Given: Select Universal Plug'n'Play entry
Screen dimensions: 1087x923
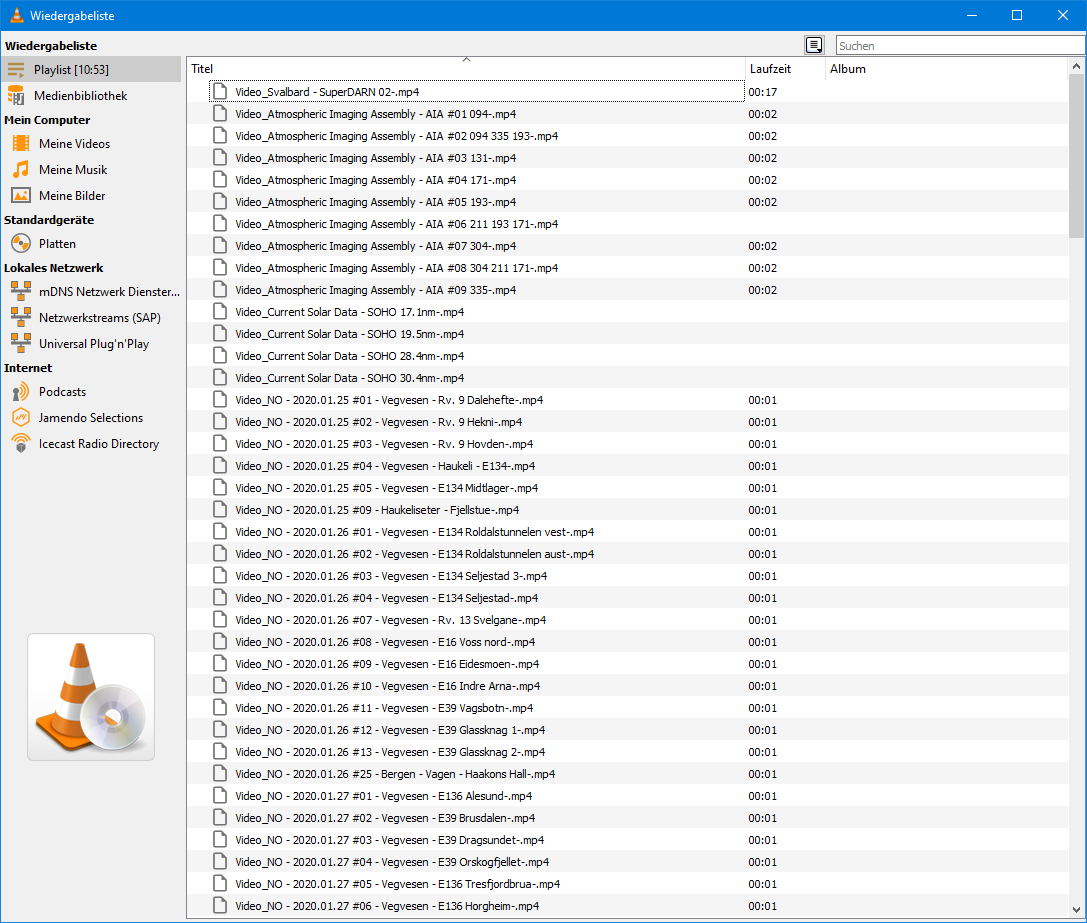Looking at the screenshot, I should [94, 344].
